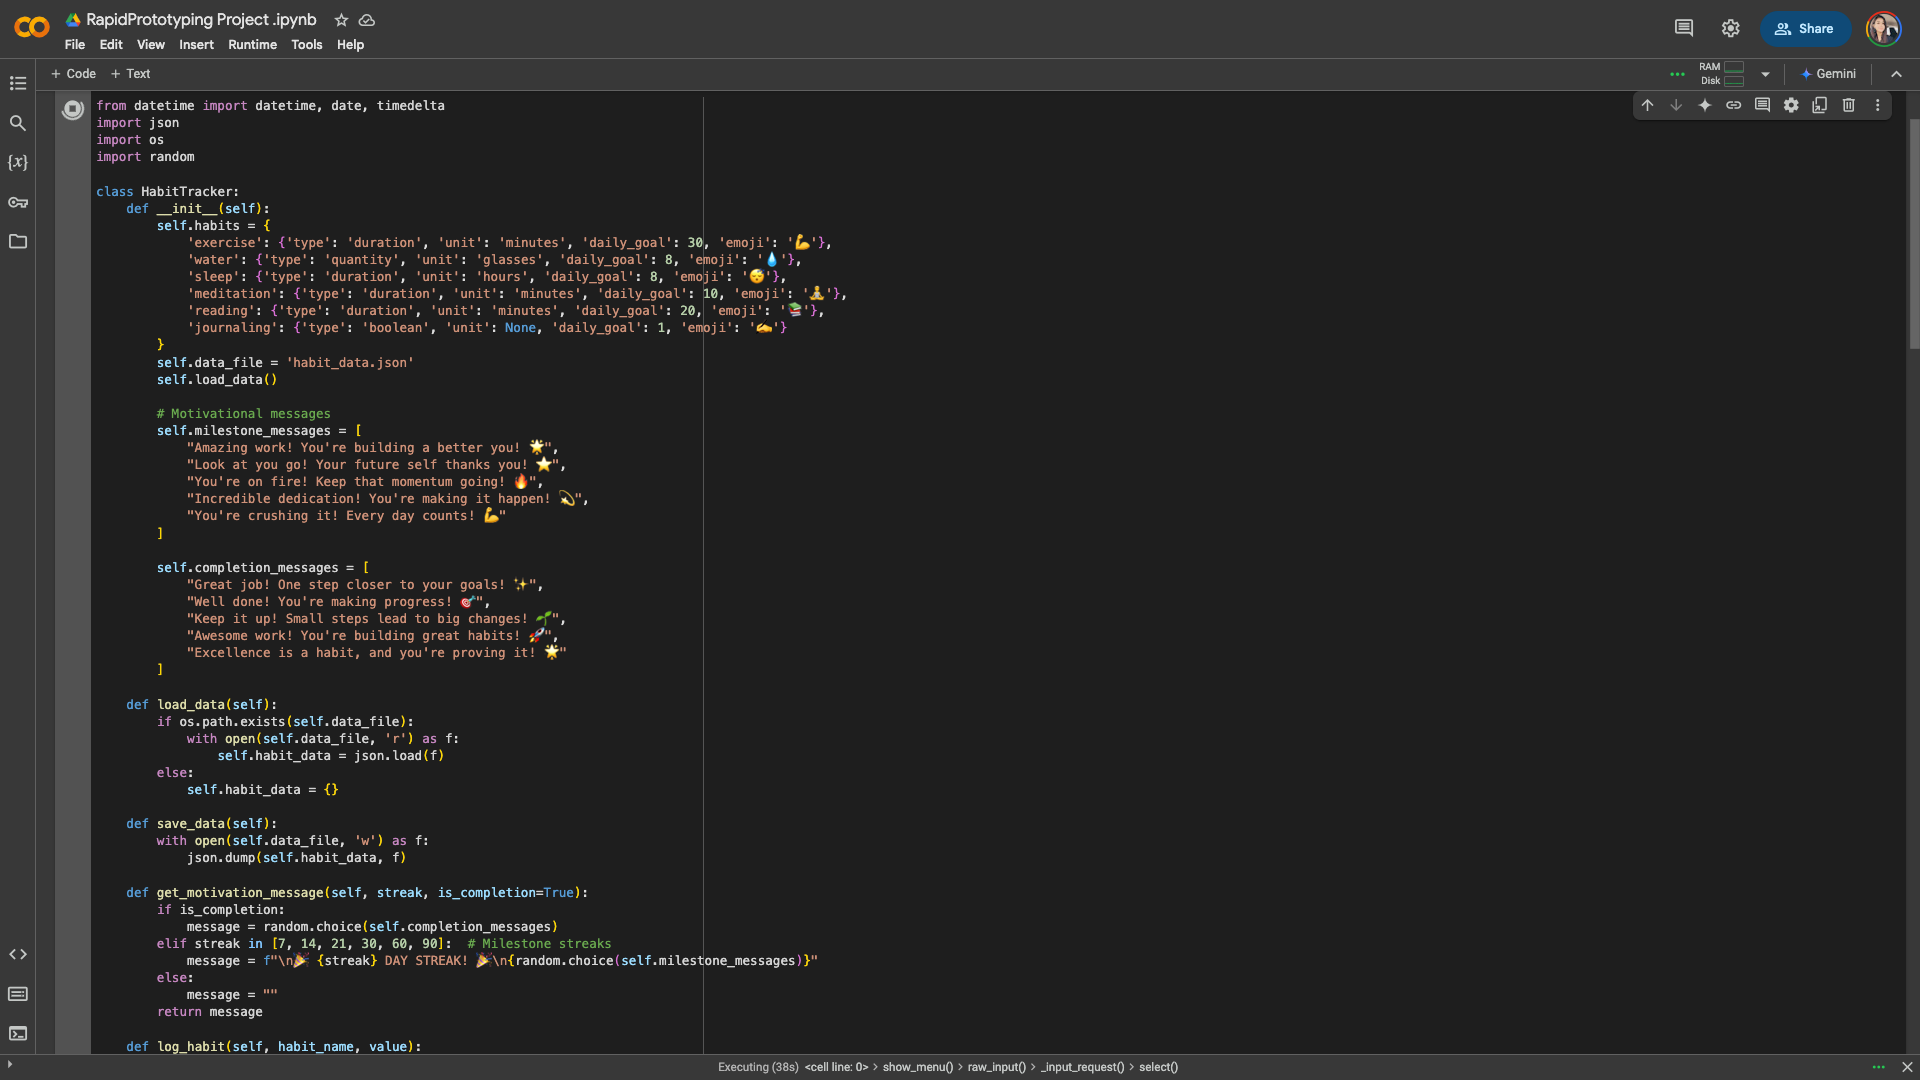Expand the bottom-left panel arrow
The width and height of the screenshot is (1920, 1080).
[x=10, y=1064]
